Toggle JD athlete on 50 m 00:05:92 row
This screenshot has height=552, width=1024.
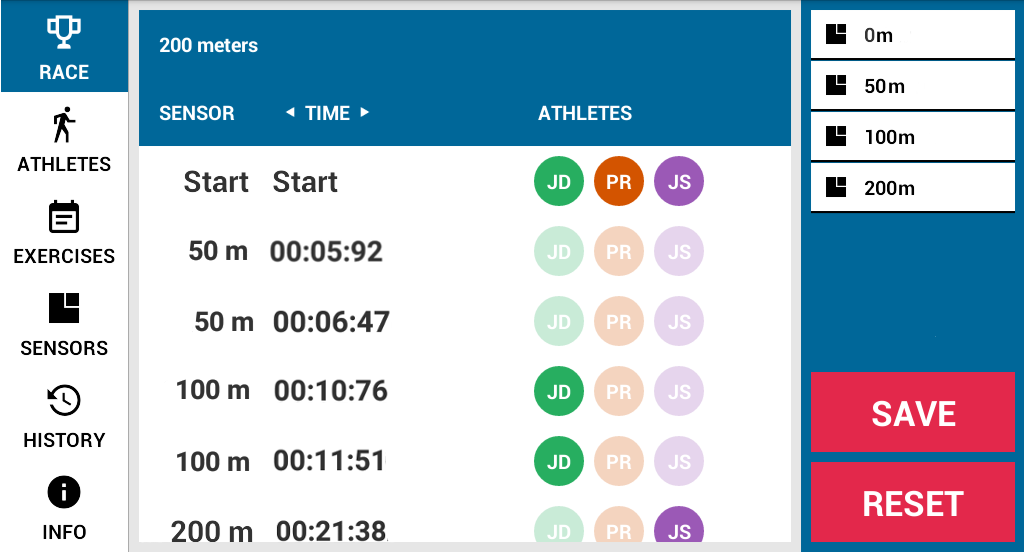click(x=558, y=252)
